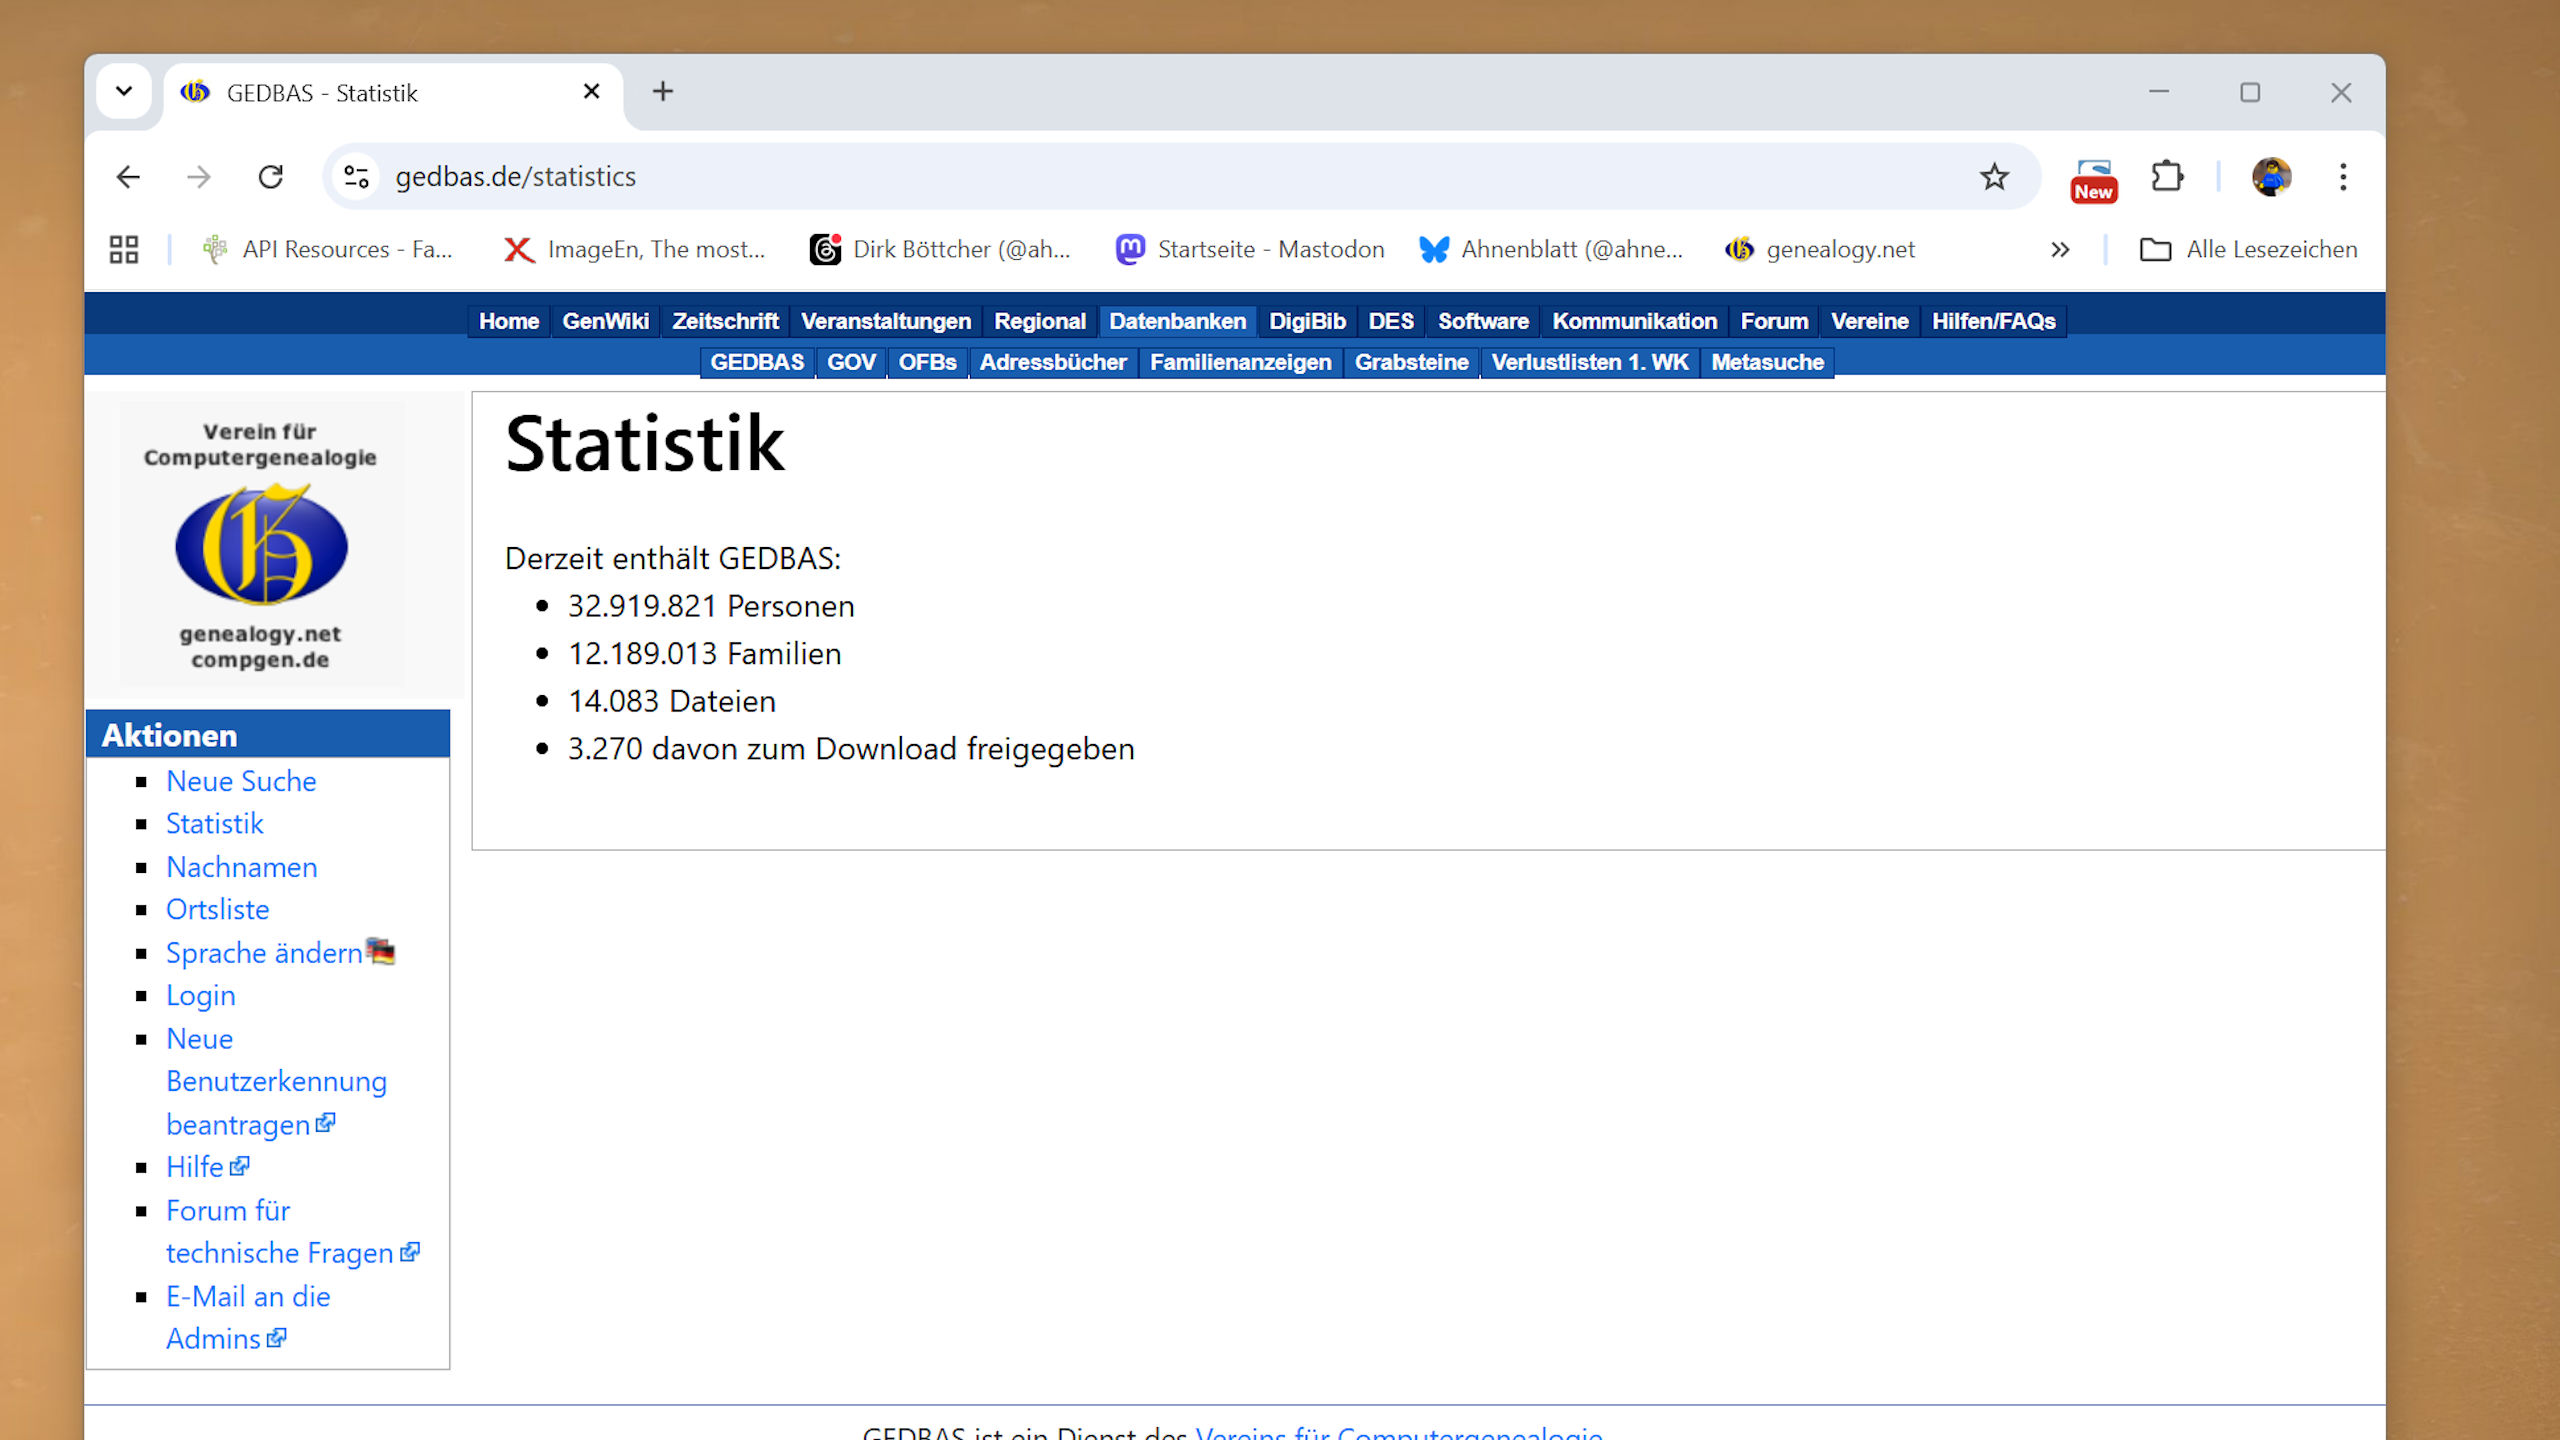This screenshot has width=2560, height=1440.
Task: Open the Startseite - Mastodon bookmark
Action: pos(1250,249)
